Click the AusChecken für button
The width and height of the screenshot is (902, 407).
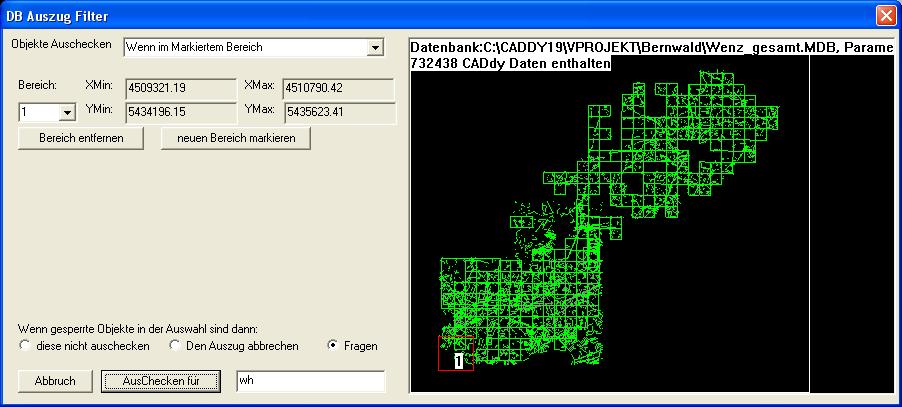pyautogui.click(x=161, y=381)
